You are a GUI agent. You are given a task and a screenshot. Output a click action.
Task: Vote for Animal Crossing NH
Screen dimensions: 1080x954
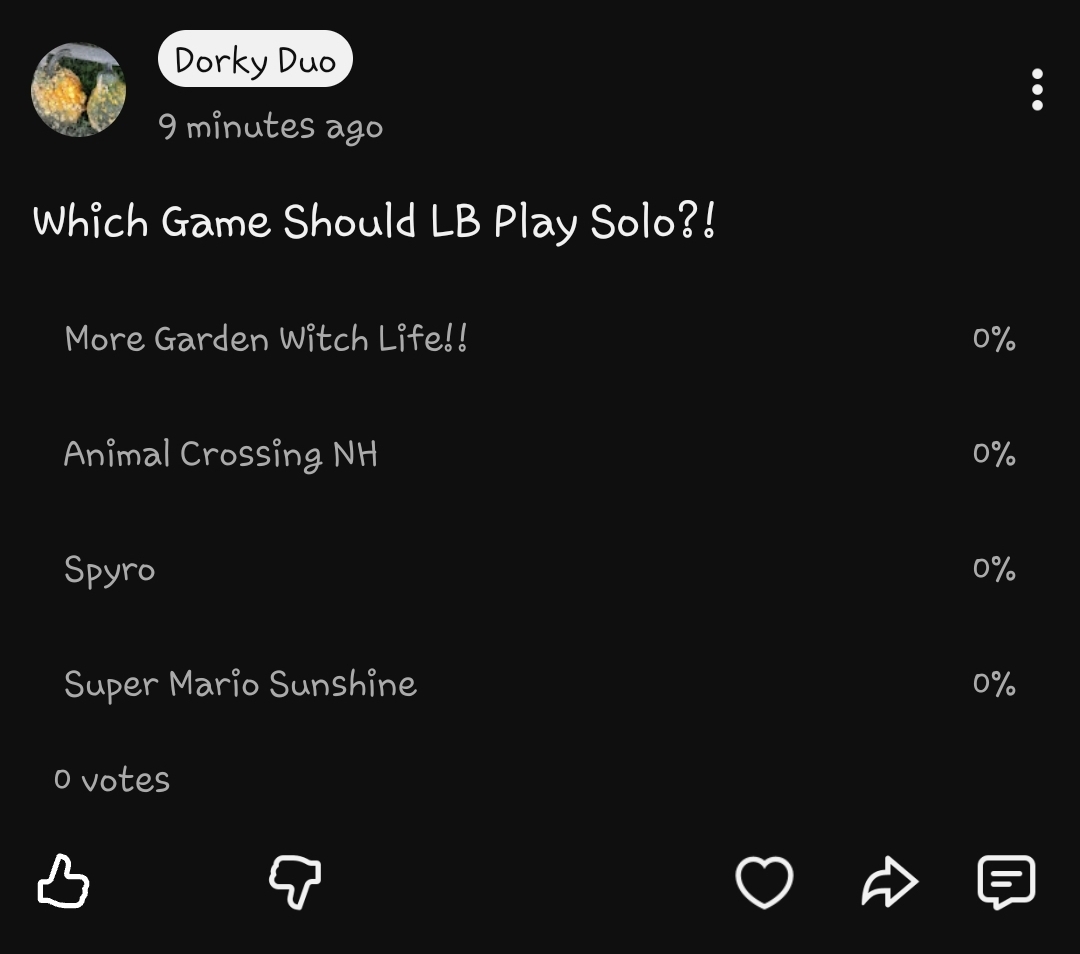click(x=221, y=454)
